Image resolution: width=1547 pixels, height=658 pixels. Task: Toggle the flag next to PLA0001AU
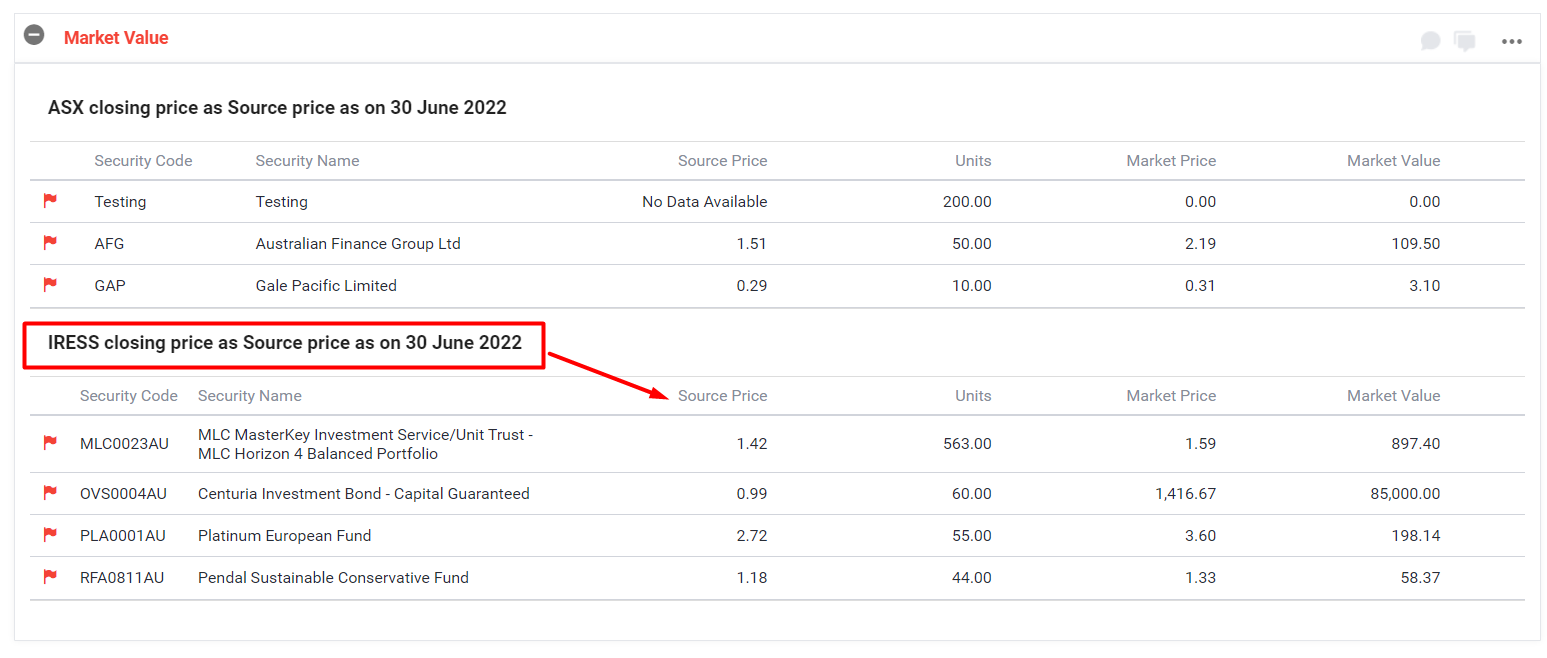(50, 535)
